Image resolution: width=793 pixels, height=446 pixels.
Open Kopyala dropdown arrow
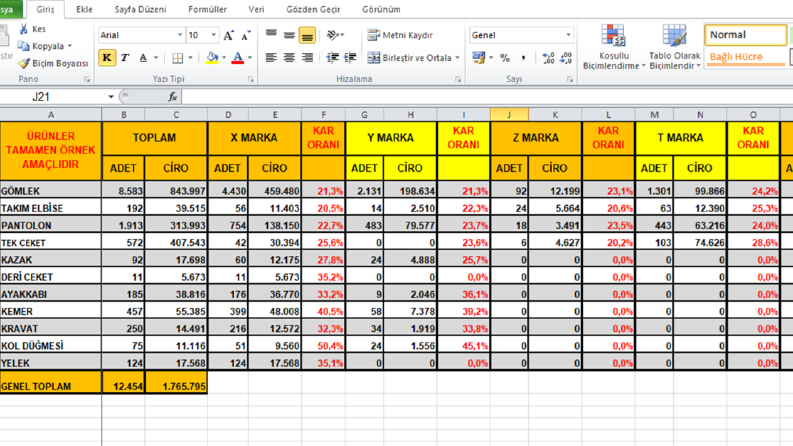pyautogui.click(x=70, y=46)
